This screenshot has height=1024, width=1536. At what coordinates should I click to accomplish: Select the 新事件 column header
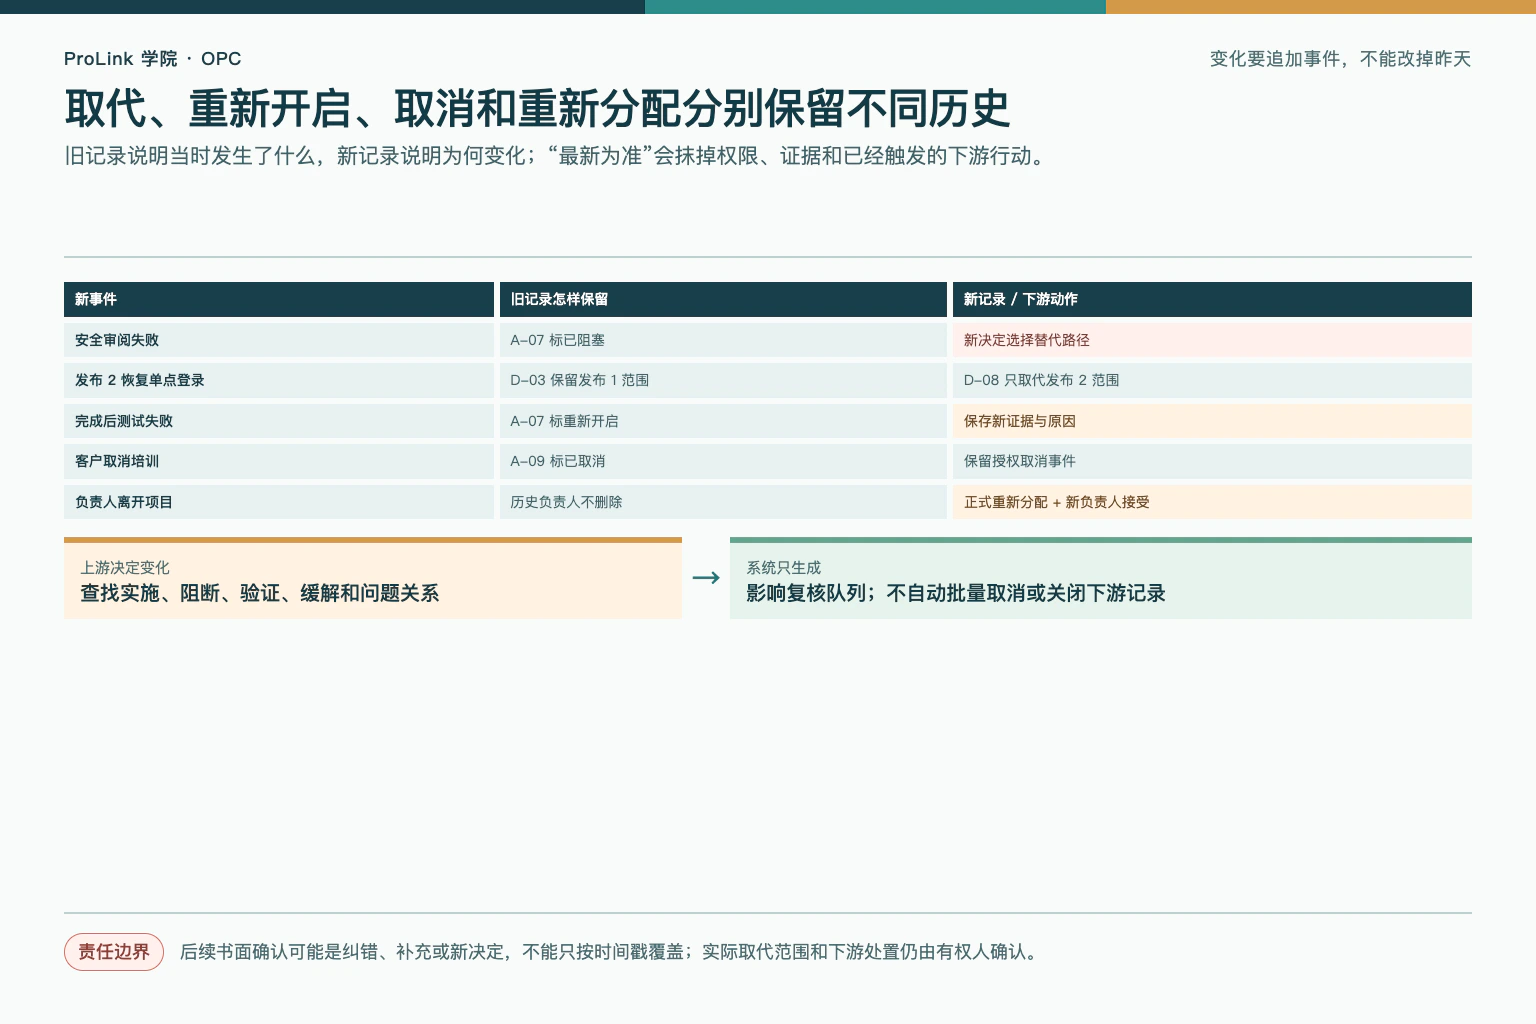(279, 299)
